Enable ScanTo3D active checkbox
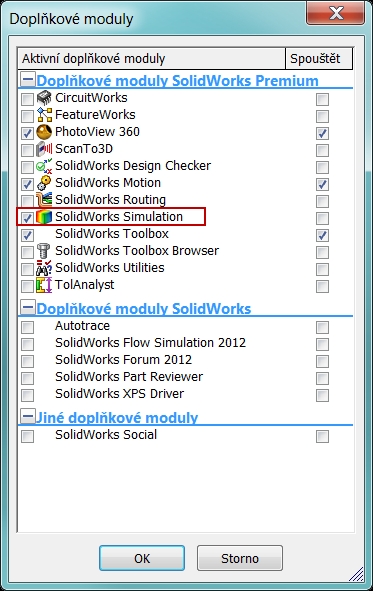This screenshot has width=373, height=591. pos(27,150)
